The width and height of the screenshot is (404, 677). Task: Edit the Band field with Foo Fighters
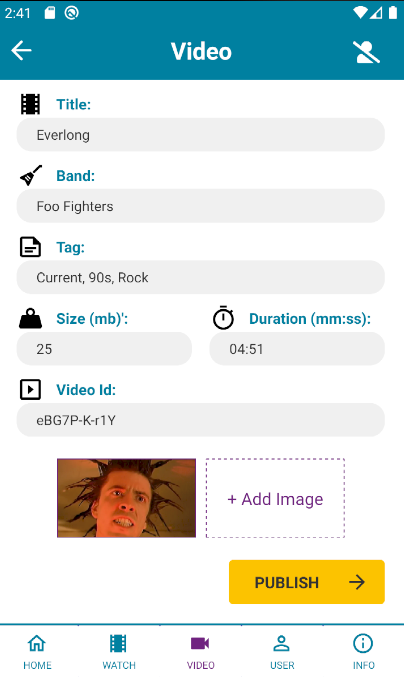201,206
